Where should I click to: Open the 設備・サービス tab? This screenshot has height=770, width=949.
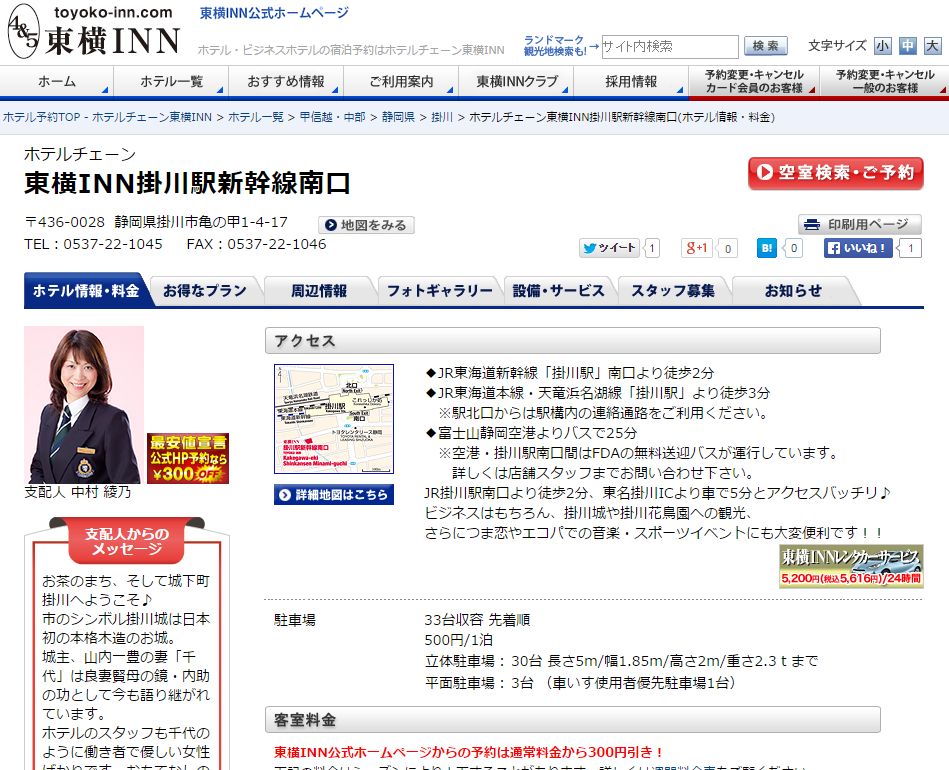pyautogui.click(x=559, y=291)
